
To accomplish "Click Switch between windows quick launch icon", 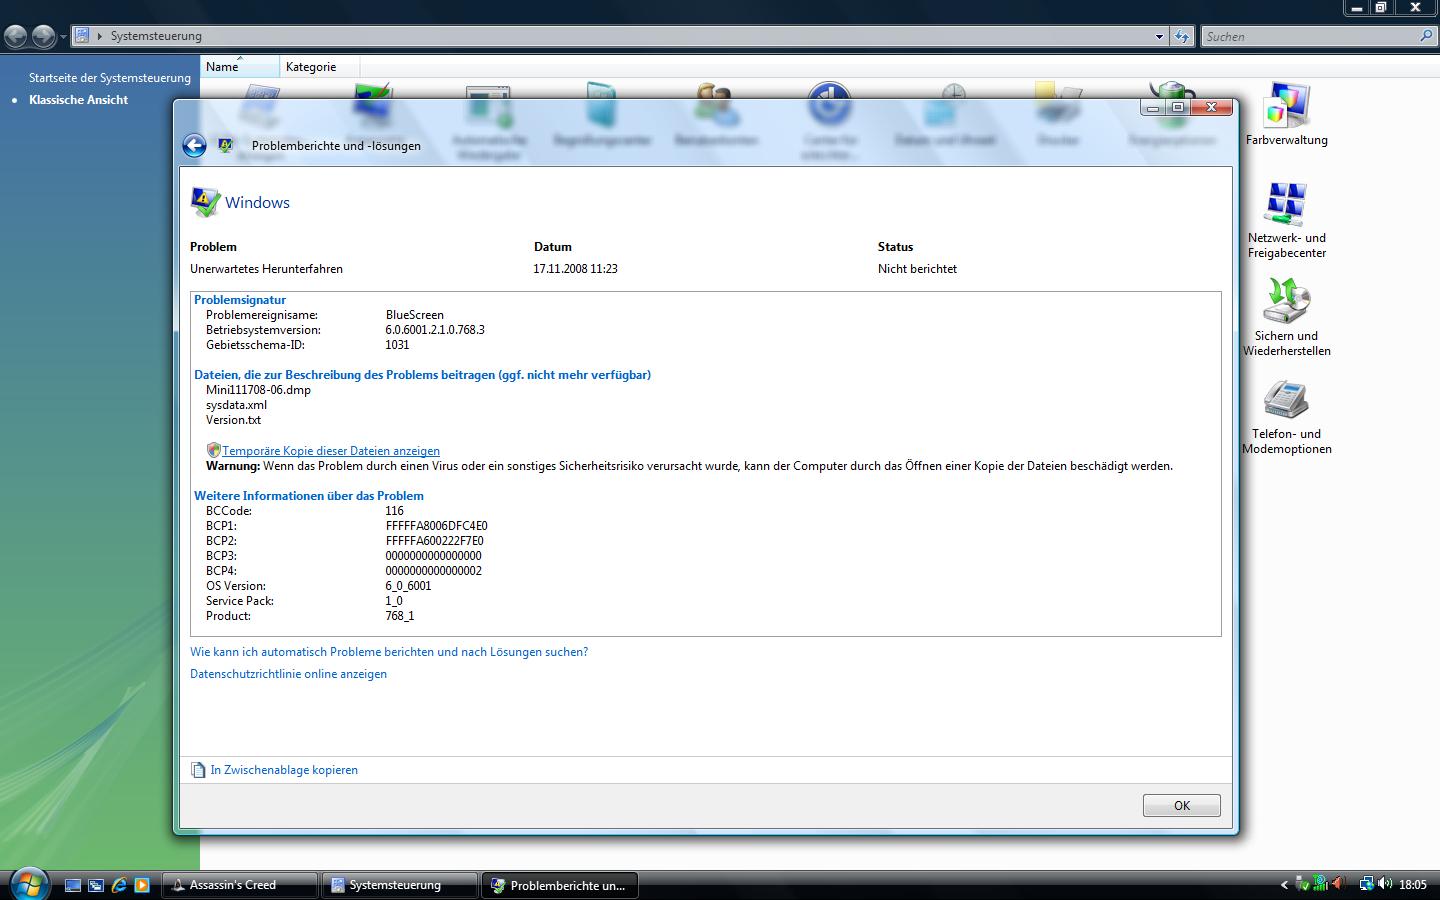I will [x=96, y=885].
